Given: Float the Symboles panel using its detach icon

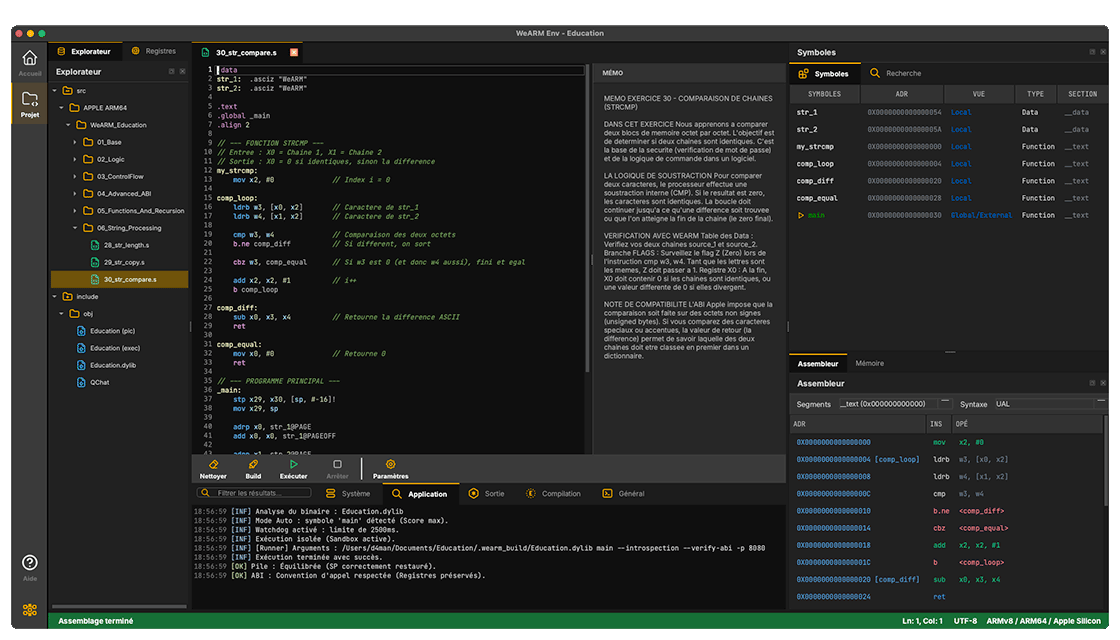Looking at the screenshot, I should click(1091, 52).
